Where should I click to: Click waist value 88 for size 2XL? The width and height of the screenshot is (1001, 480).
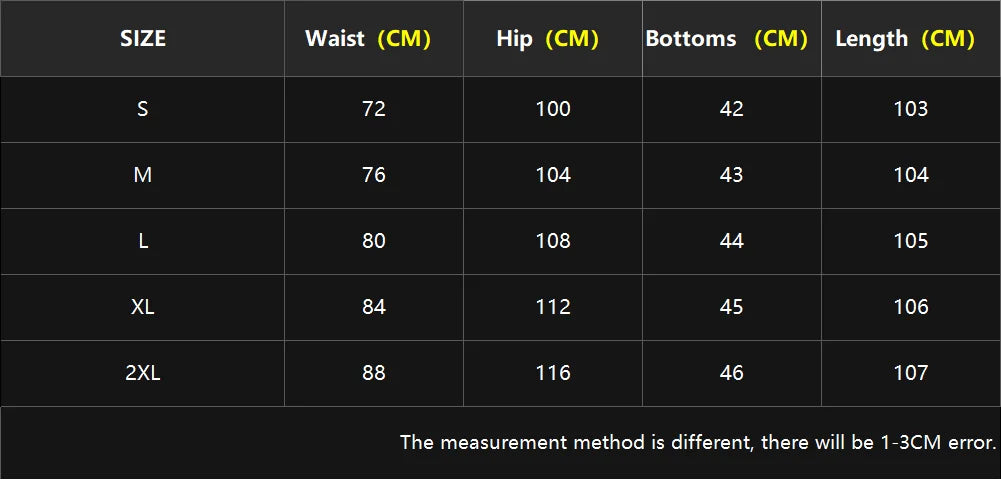[x=374, y=373]
